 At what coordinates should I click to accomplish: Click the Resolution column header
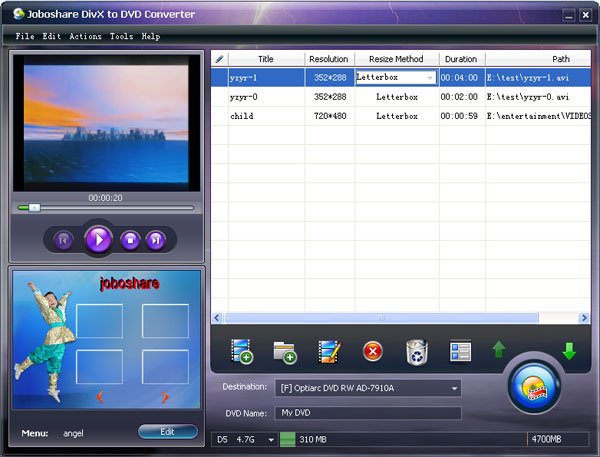329,59
